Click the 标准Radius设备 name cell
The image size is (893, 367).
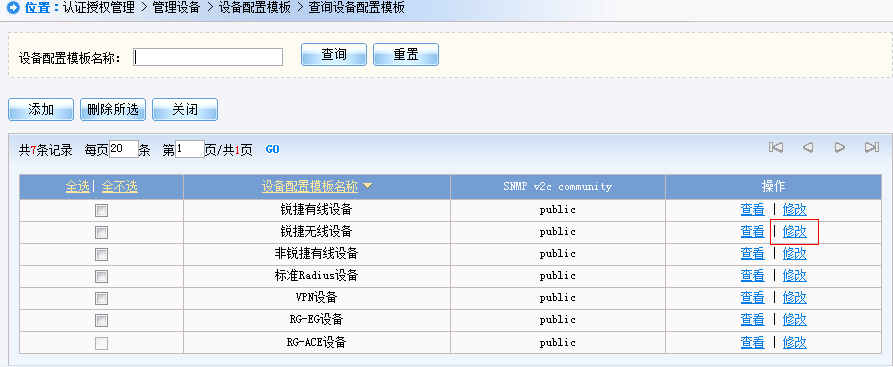click(316, 276)
